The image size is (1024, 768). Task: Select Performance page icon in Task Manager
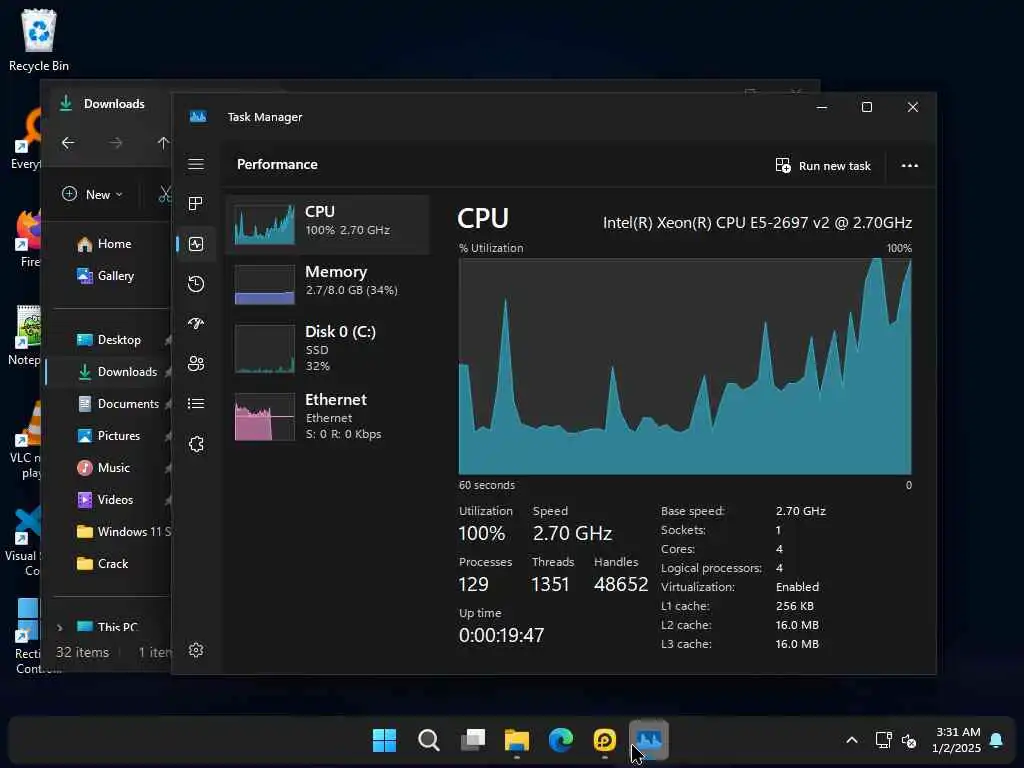tap(196, 244)
